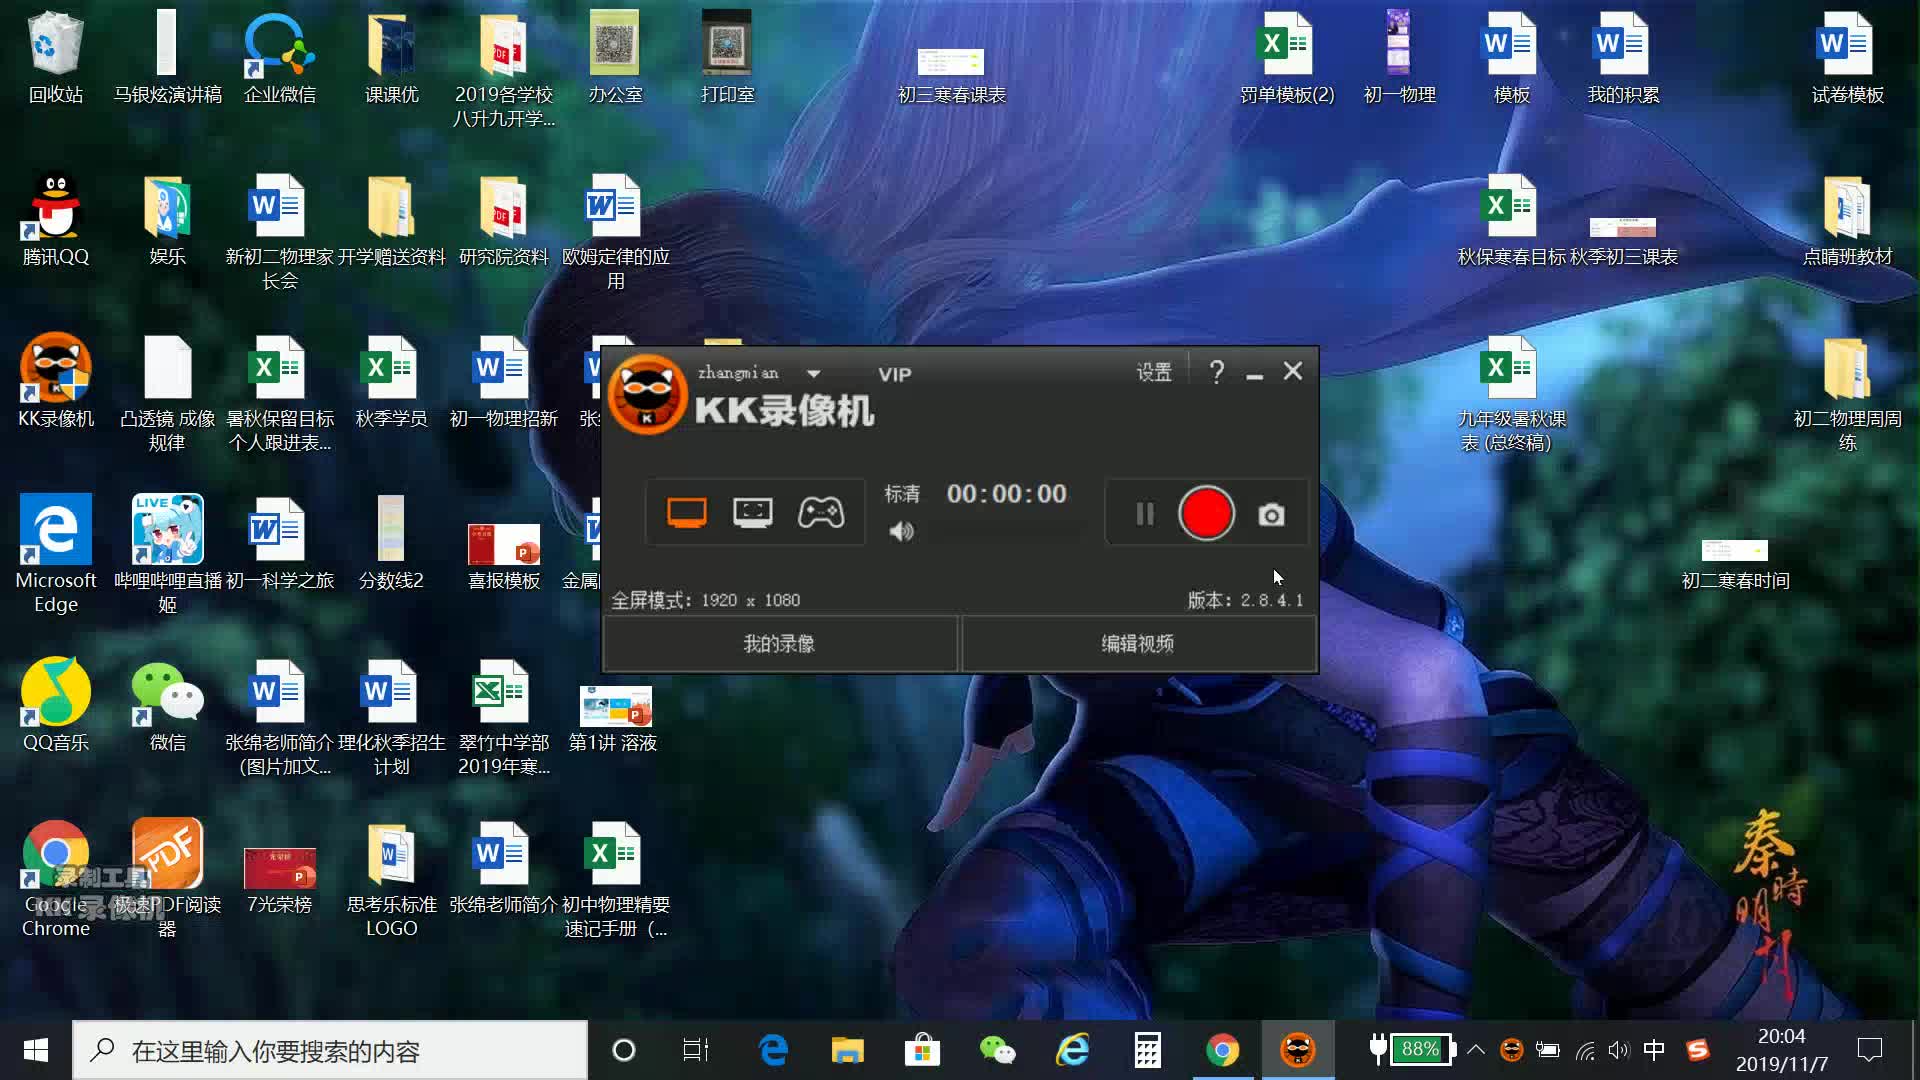This screenshot has width=1920, height=1080.
Task: Click the pause button in KK录像机
Action: (x=1142, y=514)
